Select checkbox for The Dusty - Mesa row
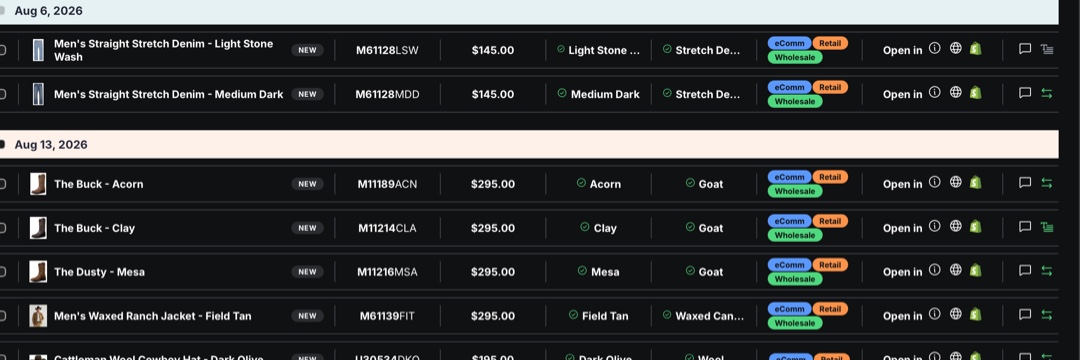 click(2, 272)
